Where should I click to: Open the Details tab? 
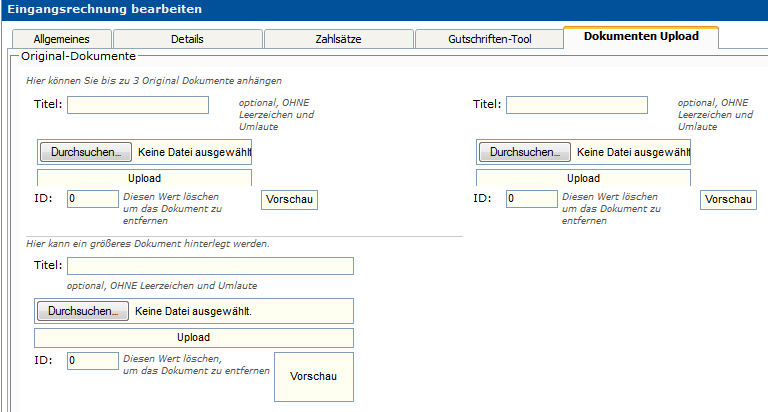tap(186, 39)
